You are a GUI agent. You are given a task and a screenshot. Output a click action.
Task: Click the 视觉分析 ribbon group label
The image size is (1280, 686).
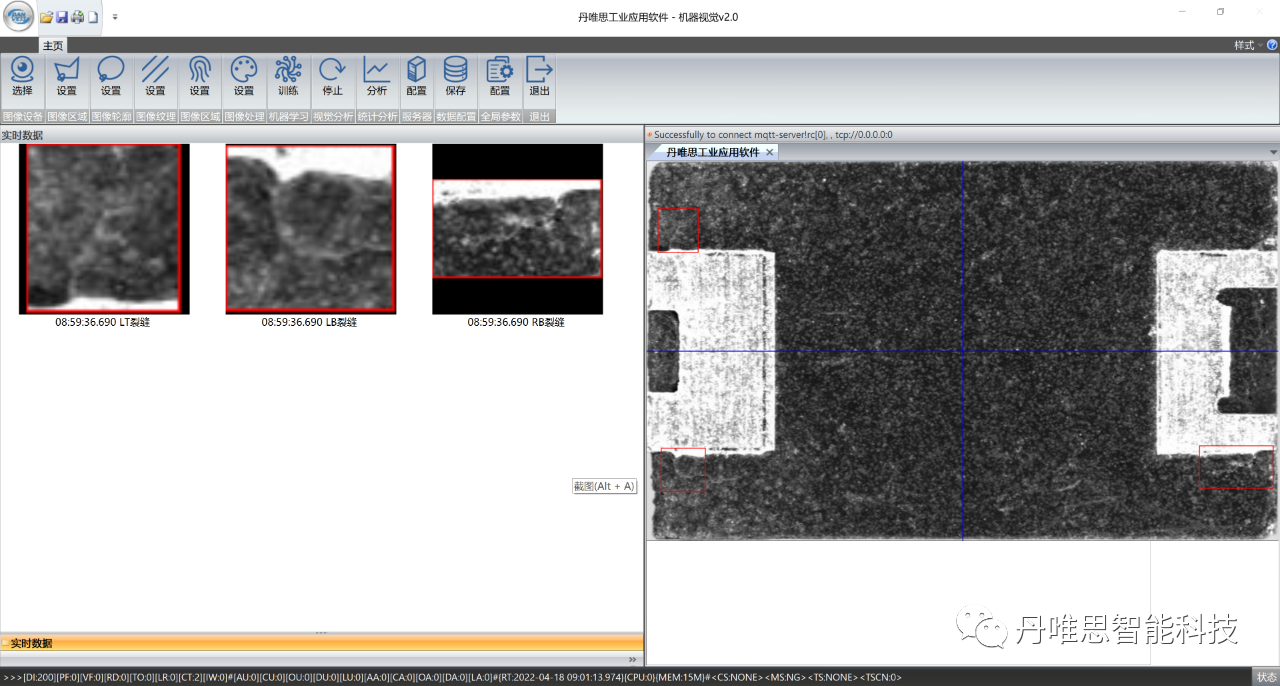click(x=333, y=116)
